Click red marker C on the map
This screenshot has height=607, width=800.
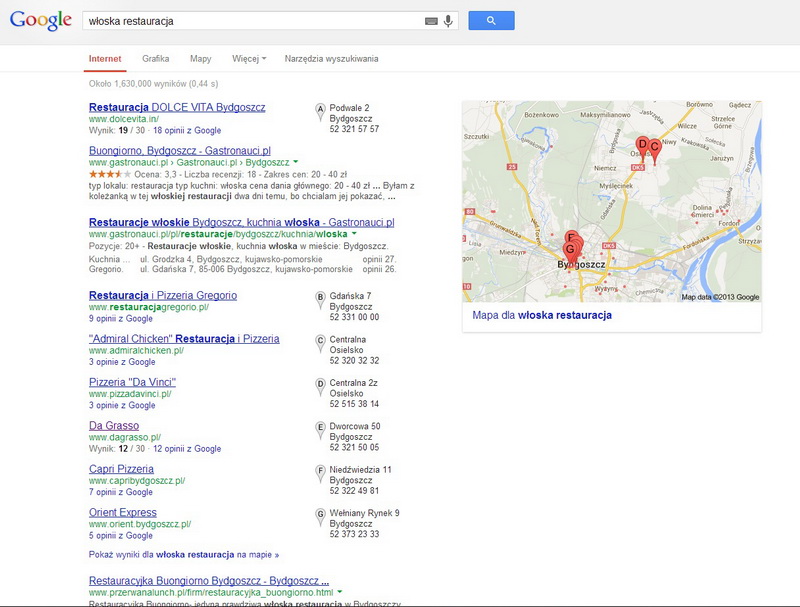coord(655,150)
